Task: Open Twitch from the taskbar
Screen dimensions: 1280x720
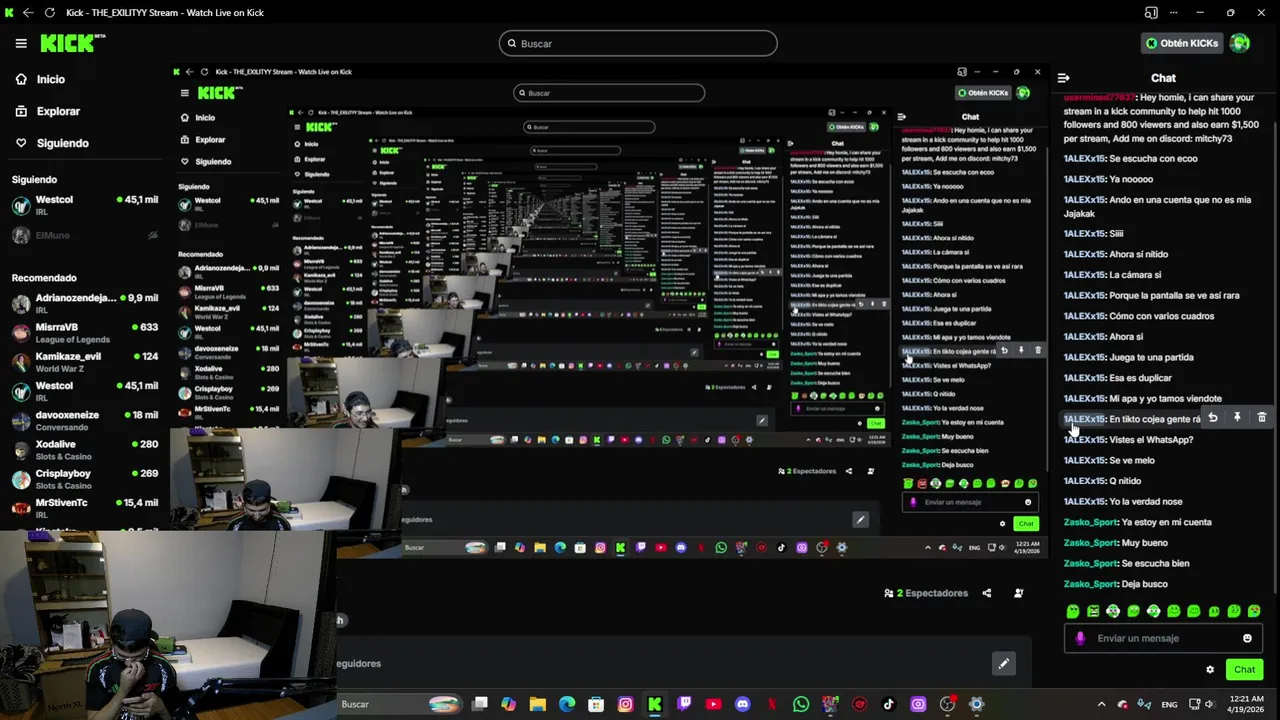Action: point(684,704)
